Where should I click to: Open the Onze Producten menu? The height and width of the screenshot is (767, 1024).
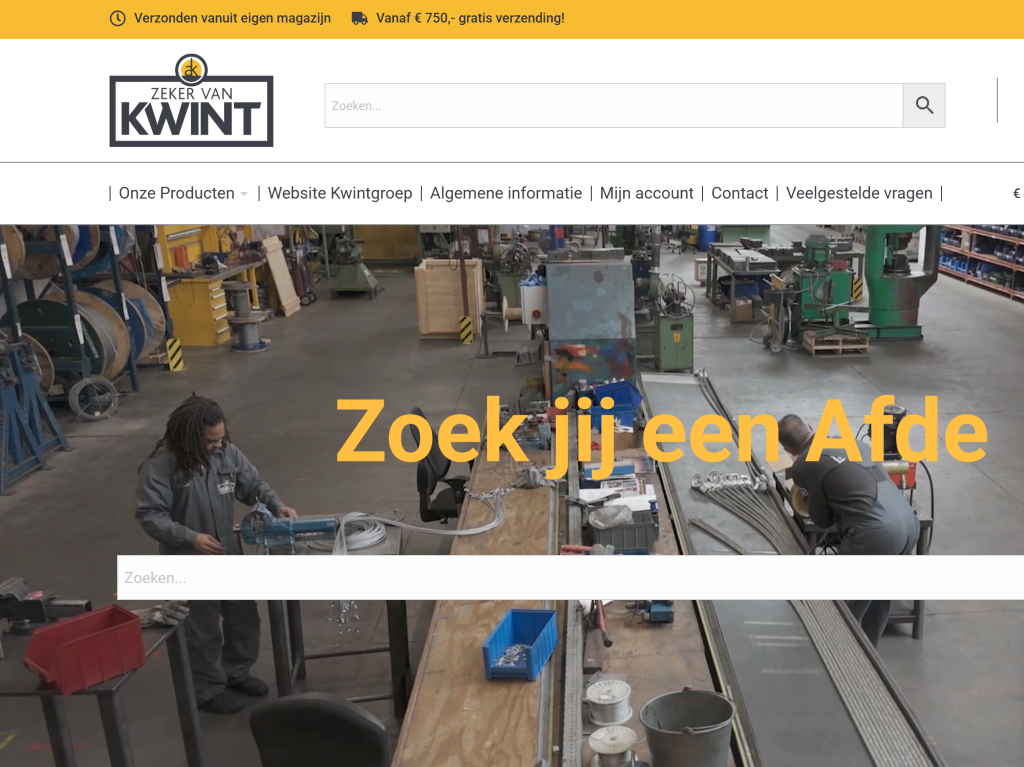(x=176, y=193)
